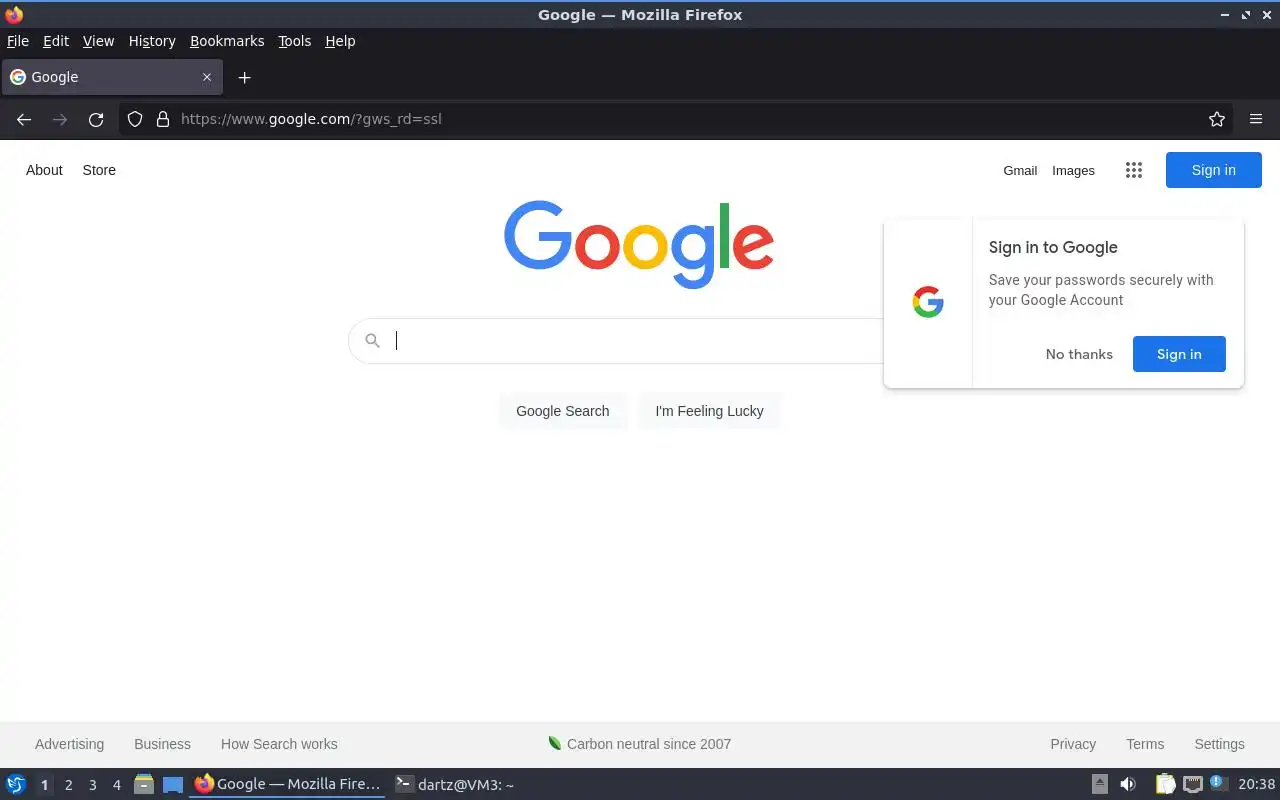Open the LXQt start menu icon
The height and width of the screenshot is (800, 1280).
coord(16,784)
